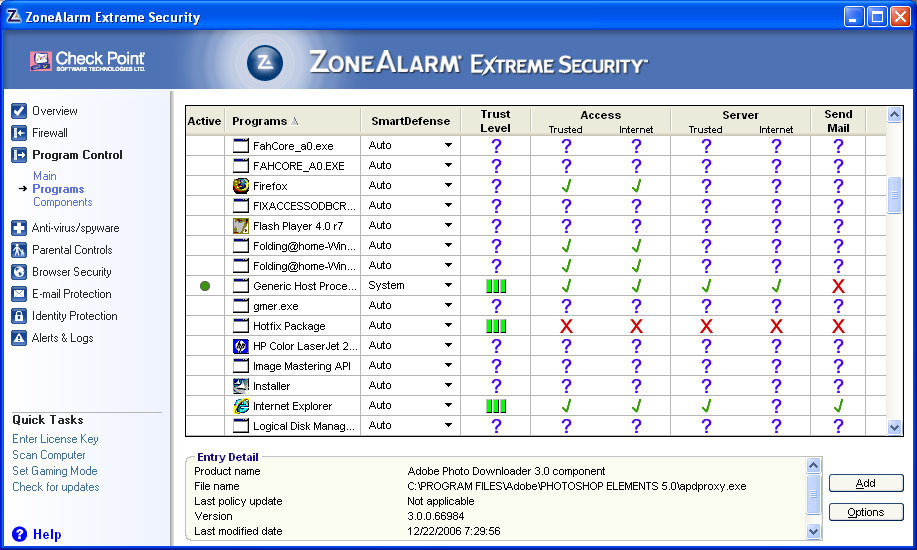Screen dimensions: 917x550
Task: Open SmartDefense dropdown for Logical Disk Manager
Action: (448, 425)
